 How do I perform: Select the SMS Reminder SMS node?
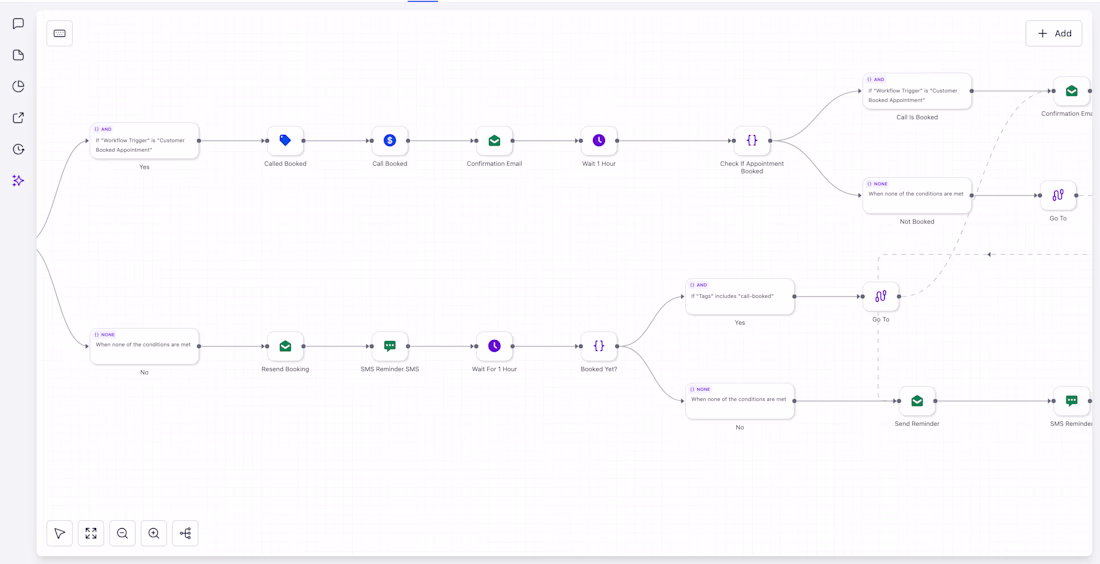click(x=390, y=347)
